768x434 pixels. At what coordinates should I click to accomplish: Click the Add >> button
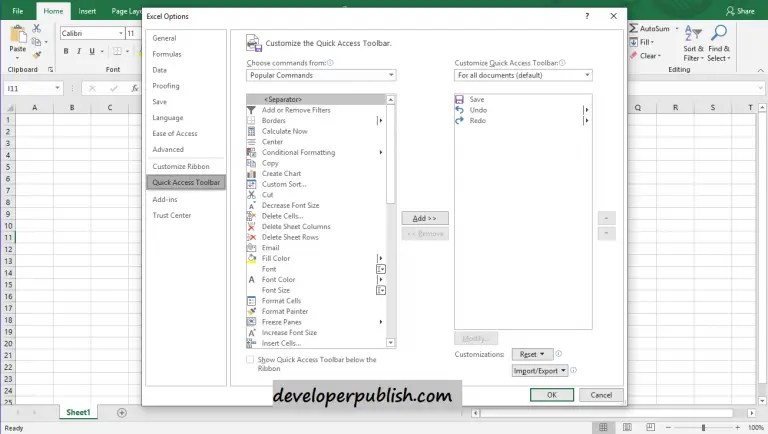tap(425, 218)
